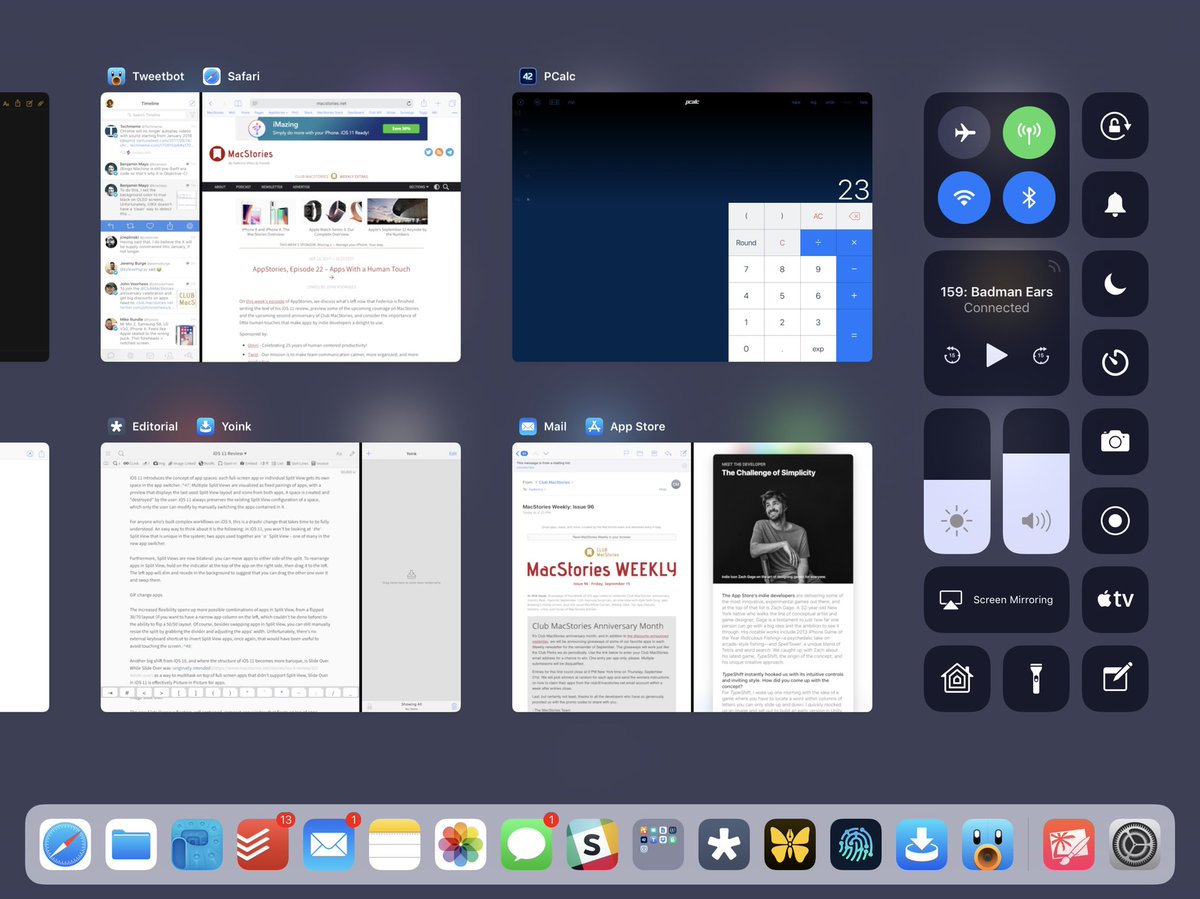Toggle silent mode with the bell button
This screenshot has width=1200, height=899.
(1115, 205)
